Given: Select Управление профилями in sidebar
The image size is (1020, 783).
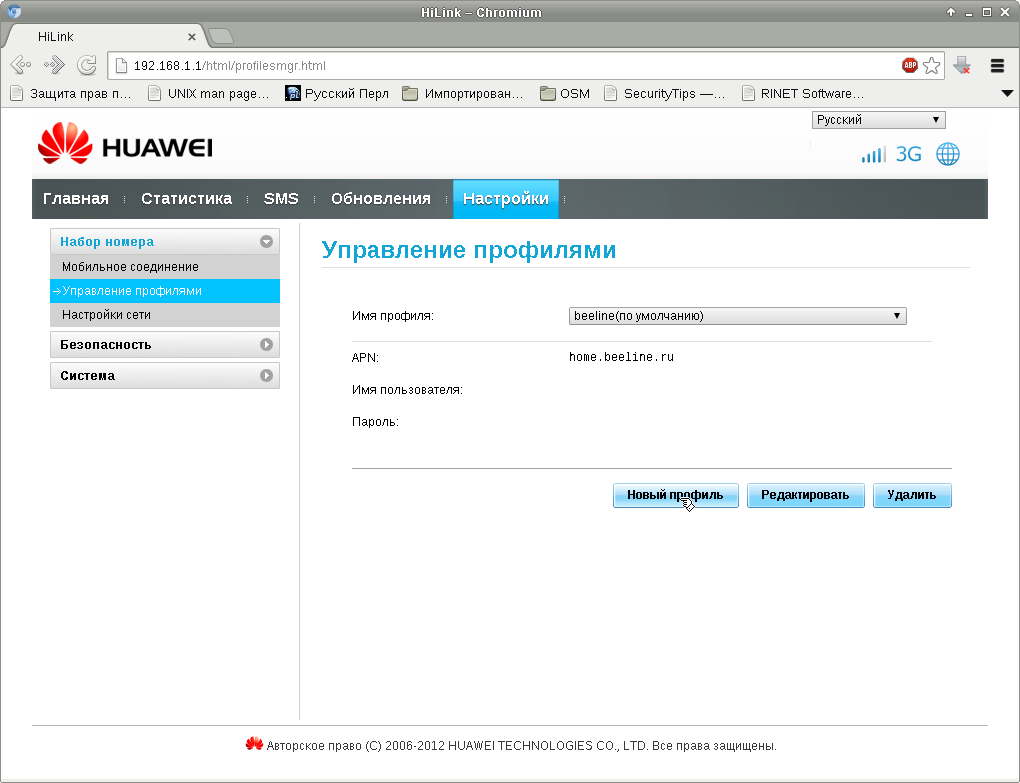Looking at the screenshot, I should pos(165,291).
